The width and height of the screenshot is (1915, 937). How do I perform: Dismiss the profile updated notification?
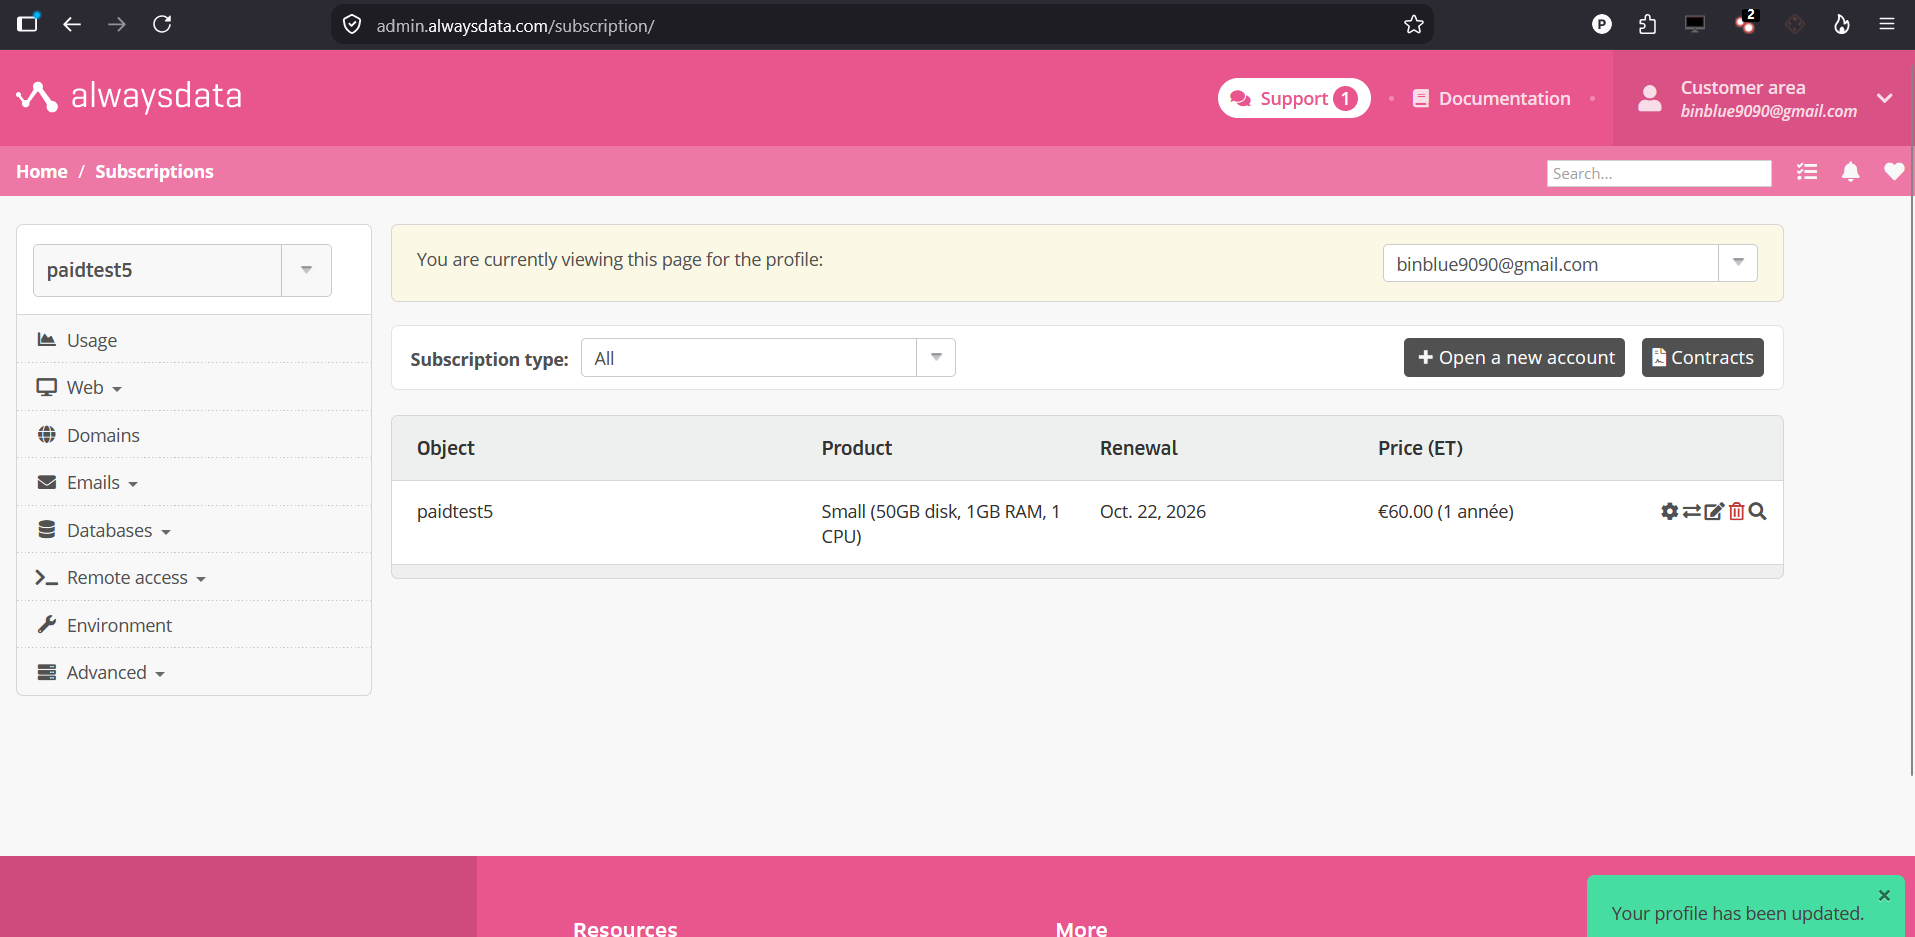click(1884, 895)
